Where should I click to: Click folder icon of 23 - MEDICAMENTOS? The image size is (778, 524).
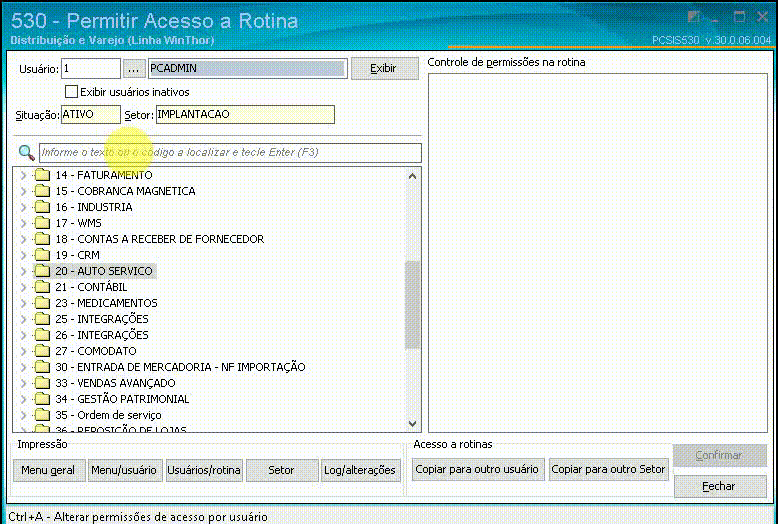tap(43, 303)
